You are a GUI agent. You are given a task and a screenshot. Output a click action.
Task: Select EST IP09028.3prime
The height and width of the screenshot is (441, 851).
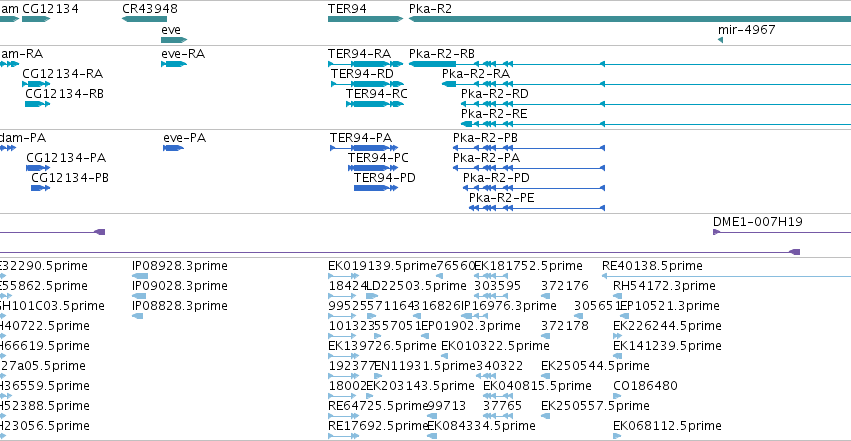tap(139, 296)
